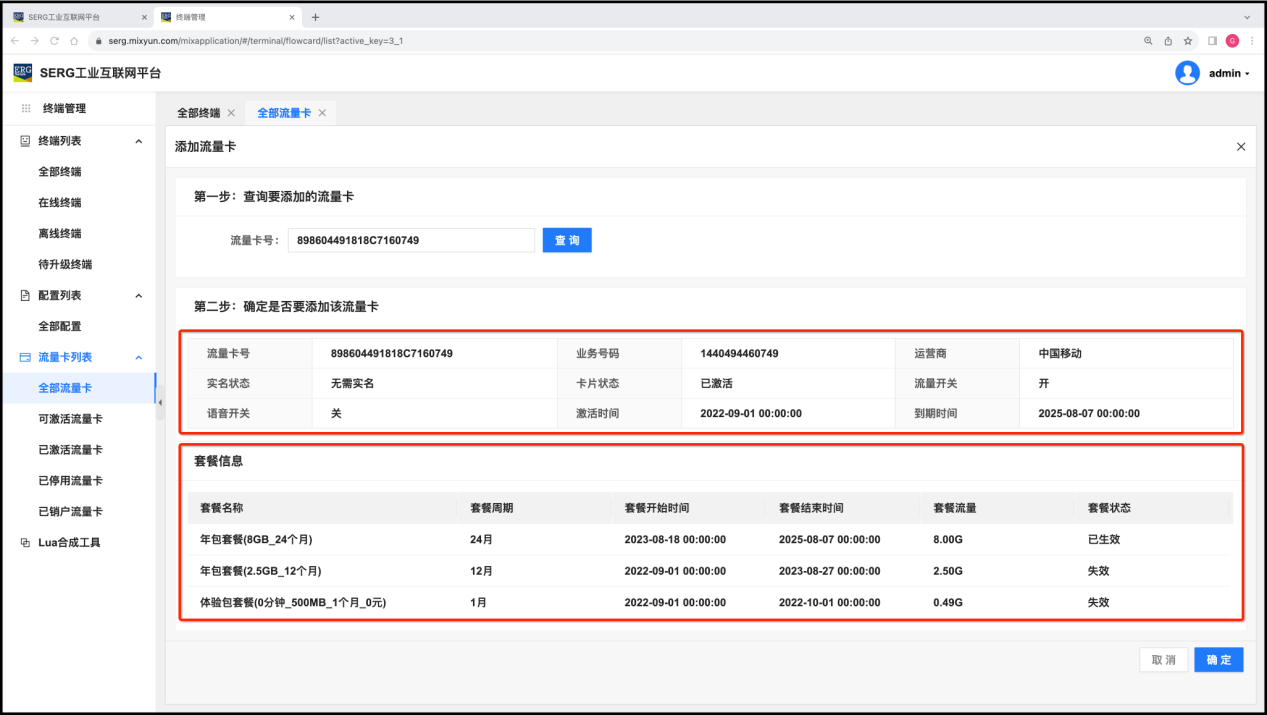Open the admin account dropdown
The width and height of the screenshot is (1267, 715).
tap(1229, 74)
